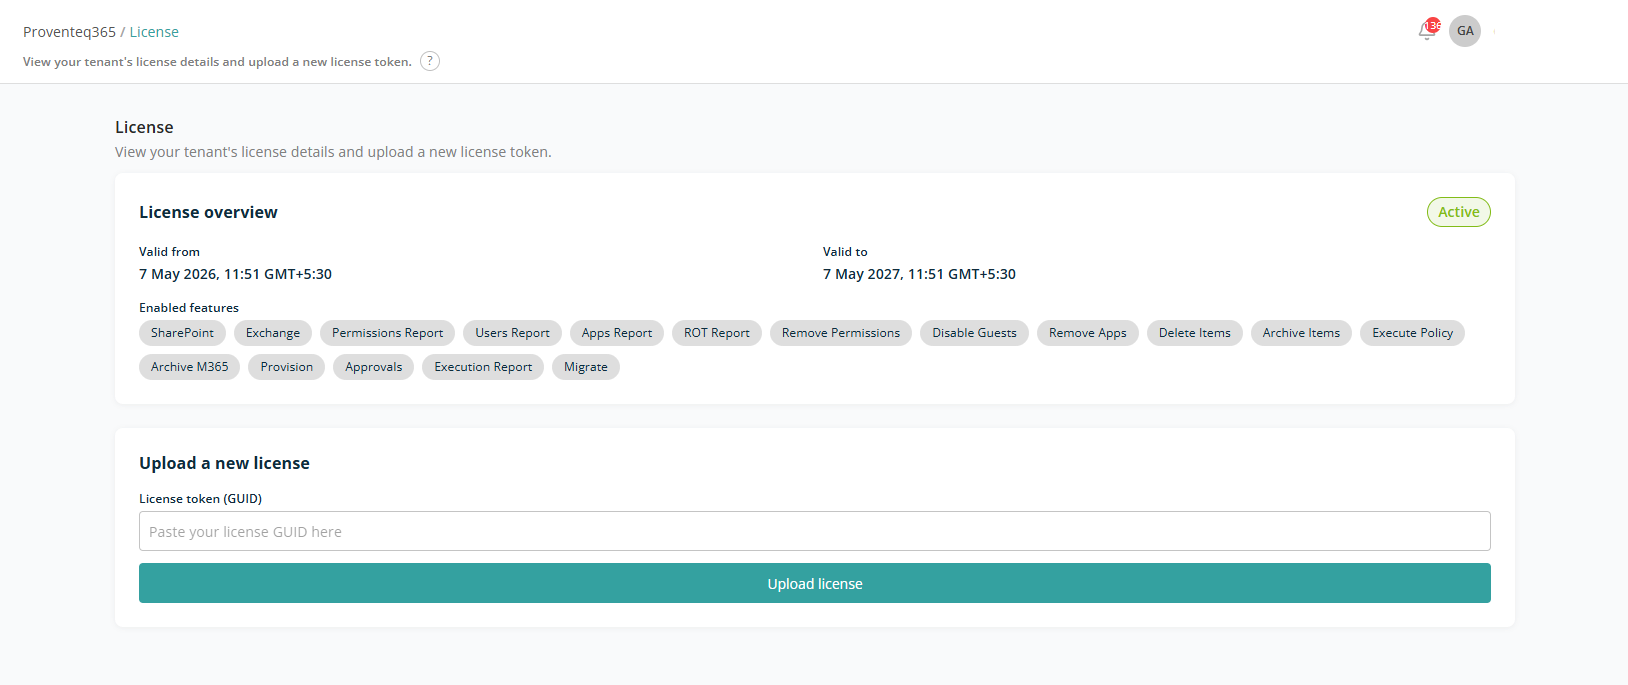Click the Apps Report chip
Viewport: 1628px width, 685px height.
(617, 333)
